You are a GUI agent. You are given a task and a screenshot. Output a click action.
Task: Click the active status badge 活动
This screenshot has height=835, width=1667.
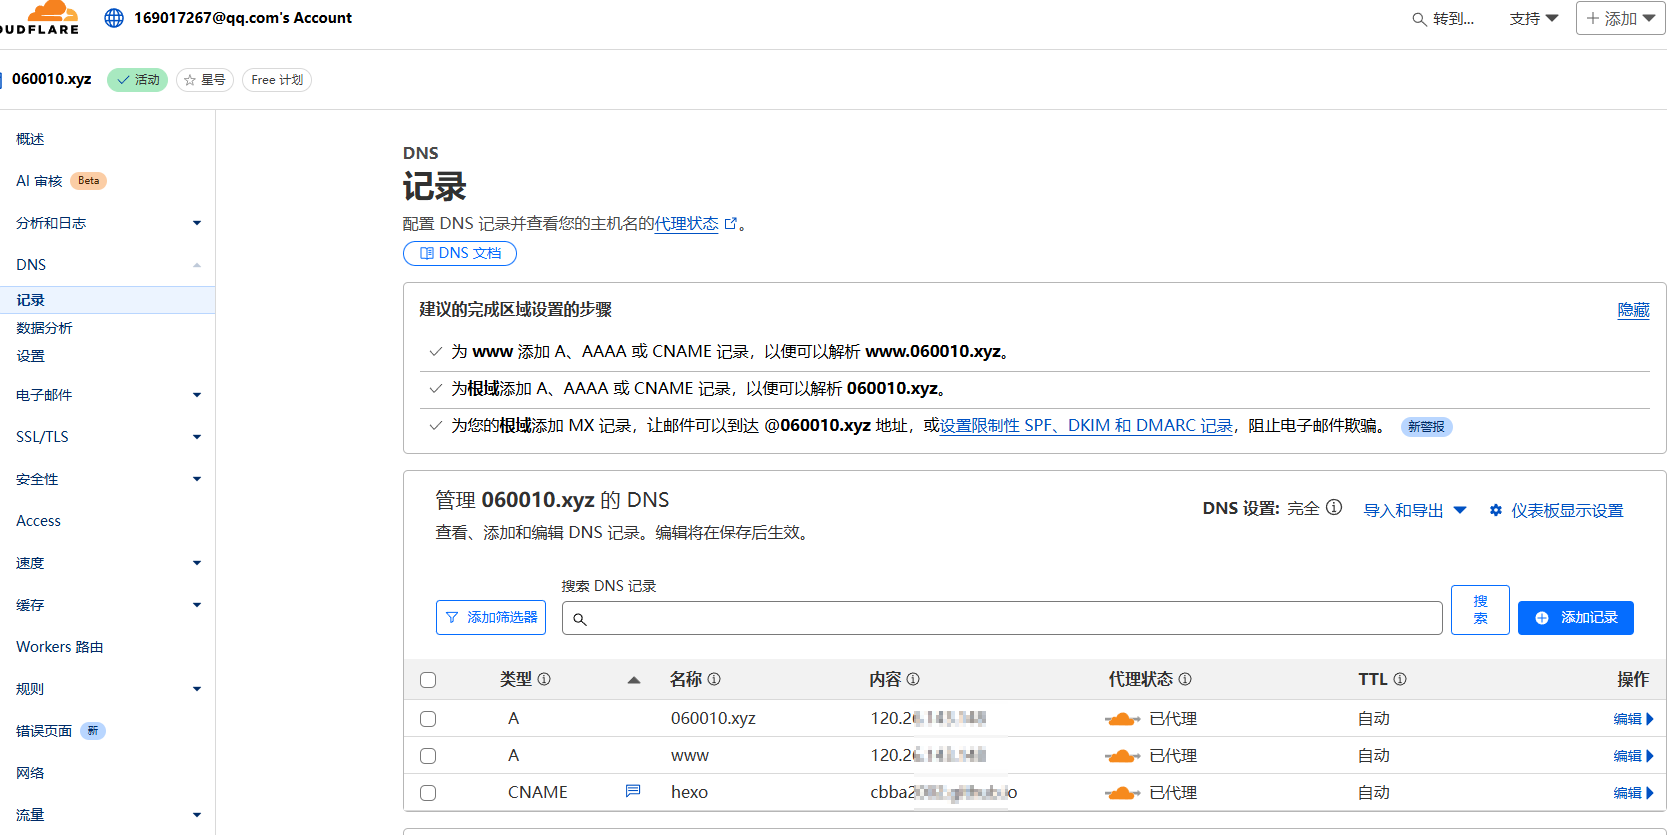138,80
